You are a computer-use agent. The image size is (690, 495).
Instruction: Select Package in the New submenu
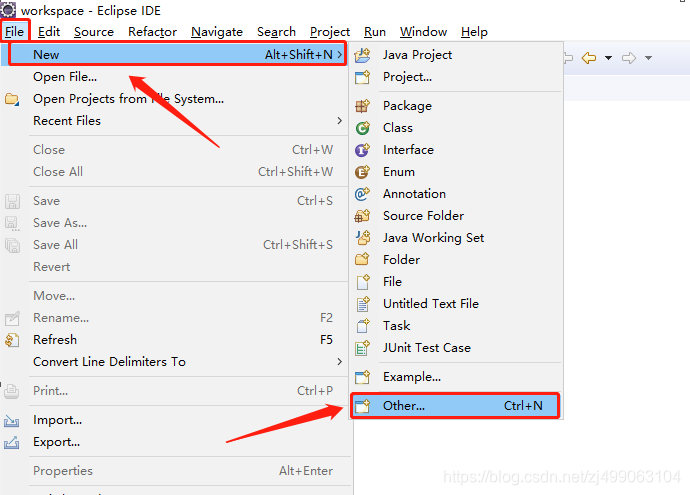coord(457,106)
